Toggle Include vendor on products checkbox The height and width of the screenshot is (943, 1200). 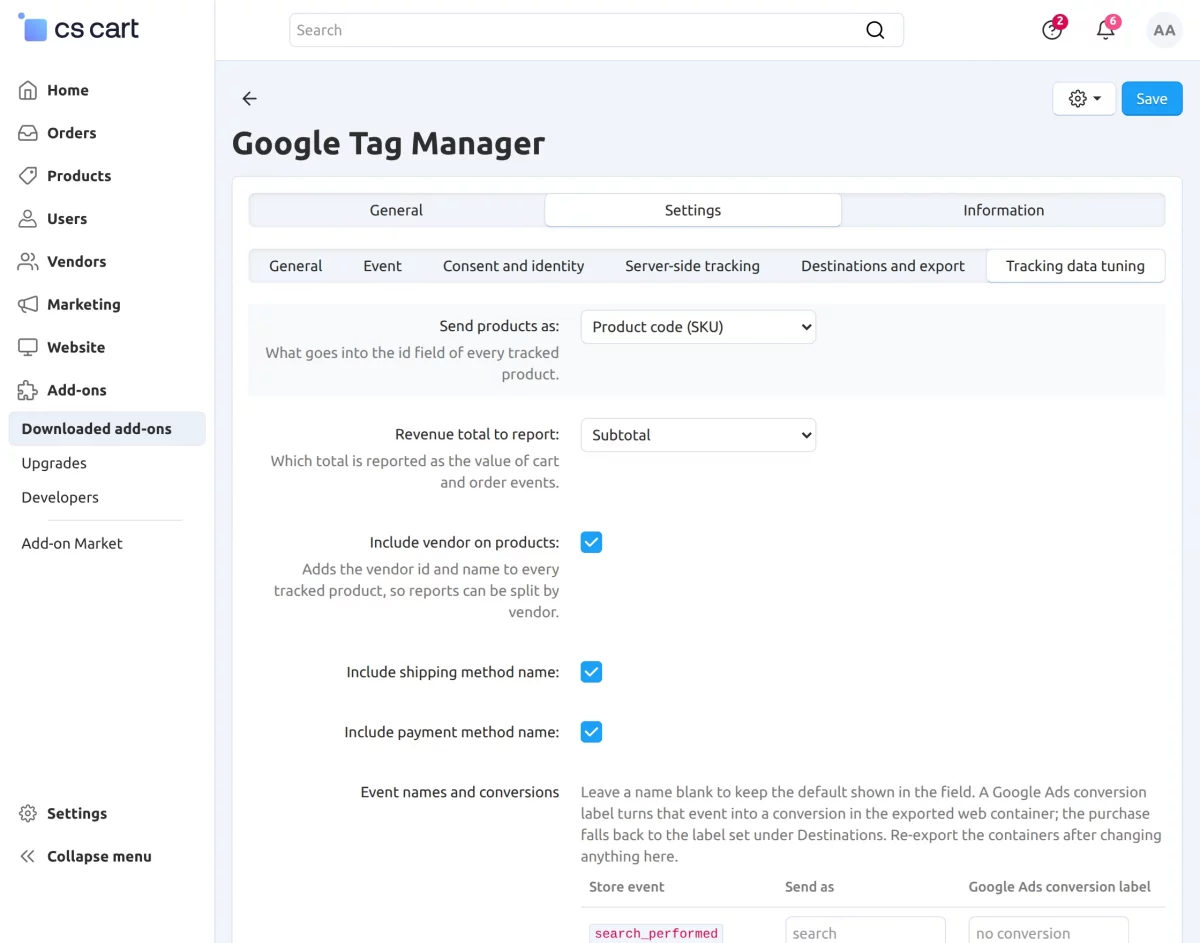(592, 543)
